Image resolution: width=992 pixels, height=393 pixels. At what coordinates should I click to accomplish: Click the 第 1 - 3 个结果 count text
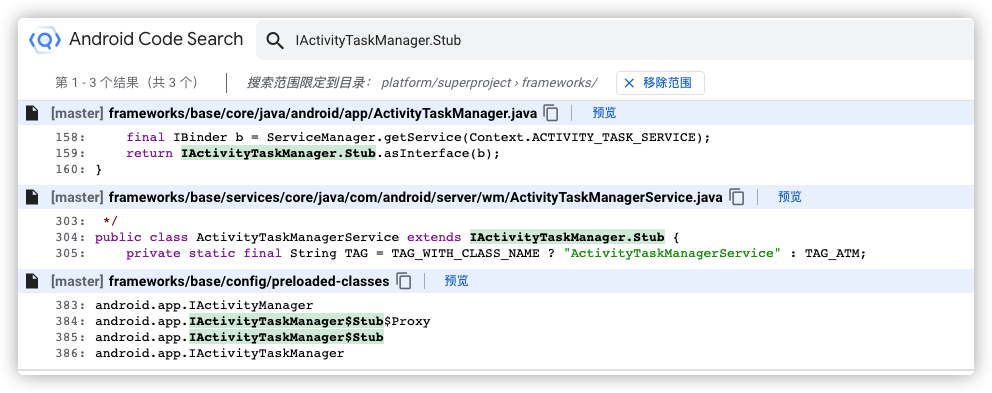[127, 83]
